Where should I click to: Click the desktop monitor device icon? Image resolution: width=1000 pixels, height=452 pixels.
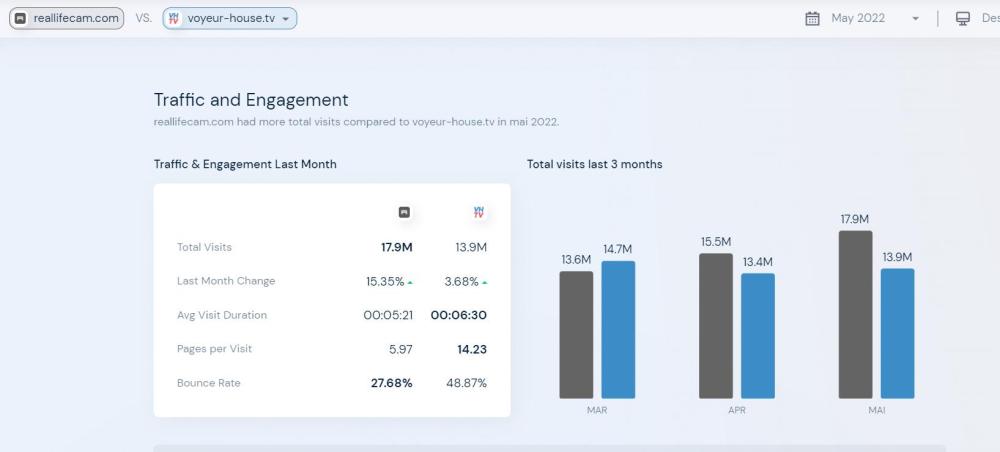click(963, 18)
